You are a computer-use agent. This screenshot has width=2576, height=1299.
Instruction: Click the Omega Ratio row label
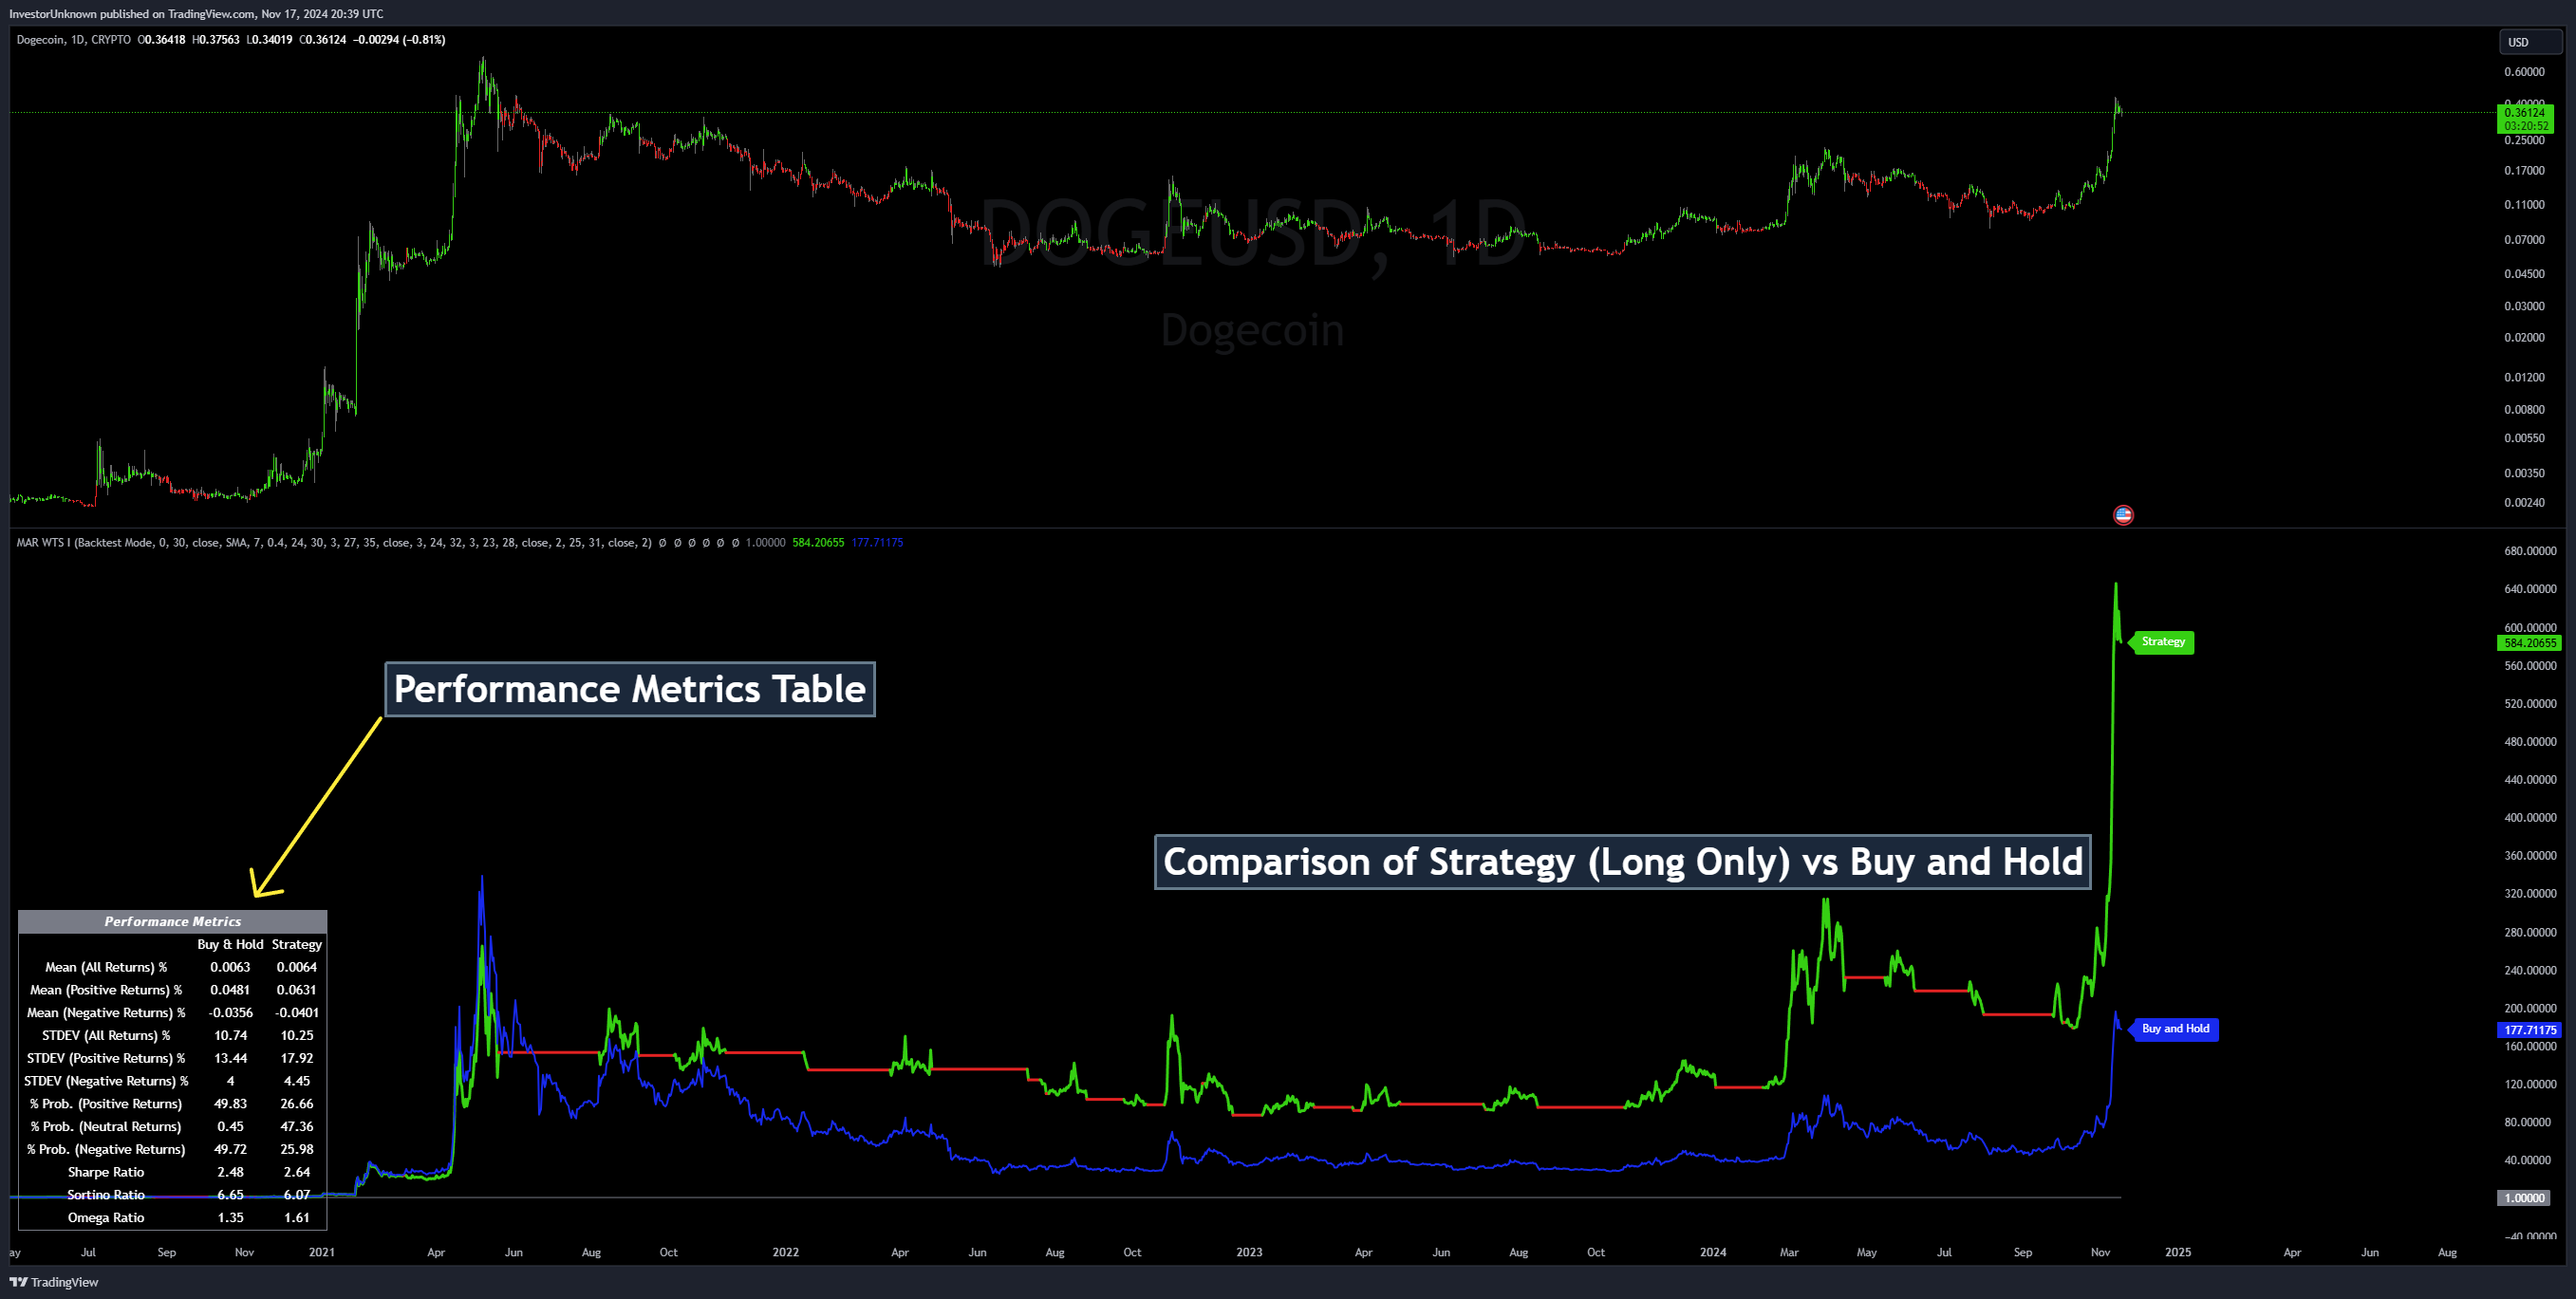[106, 1218]
